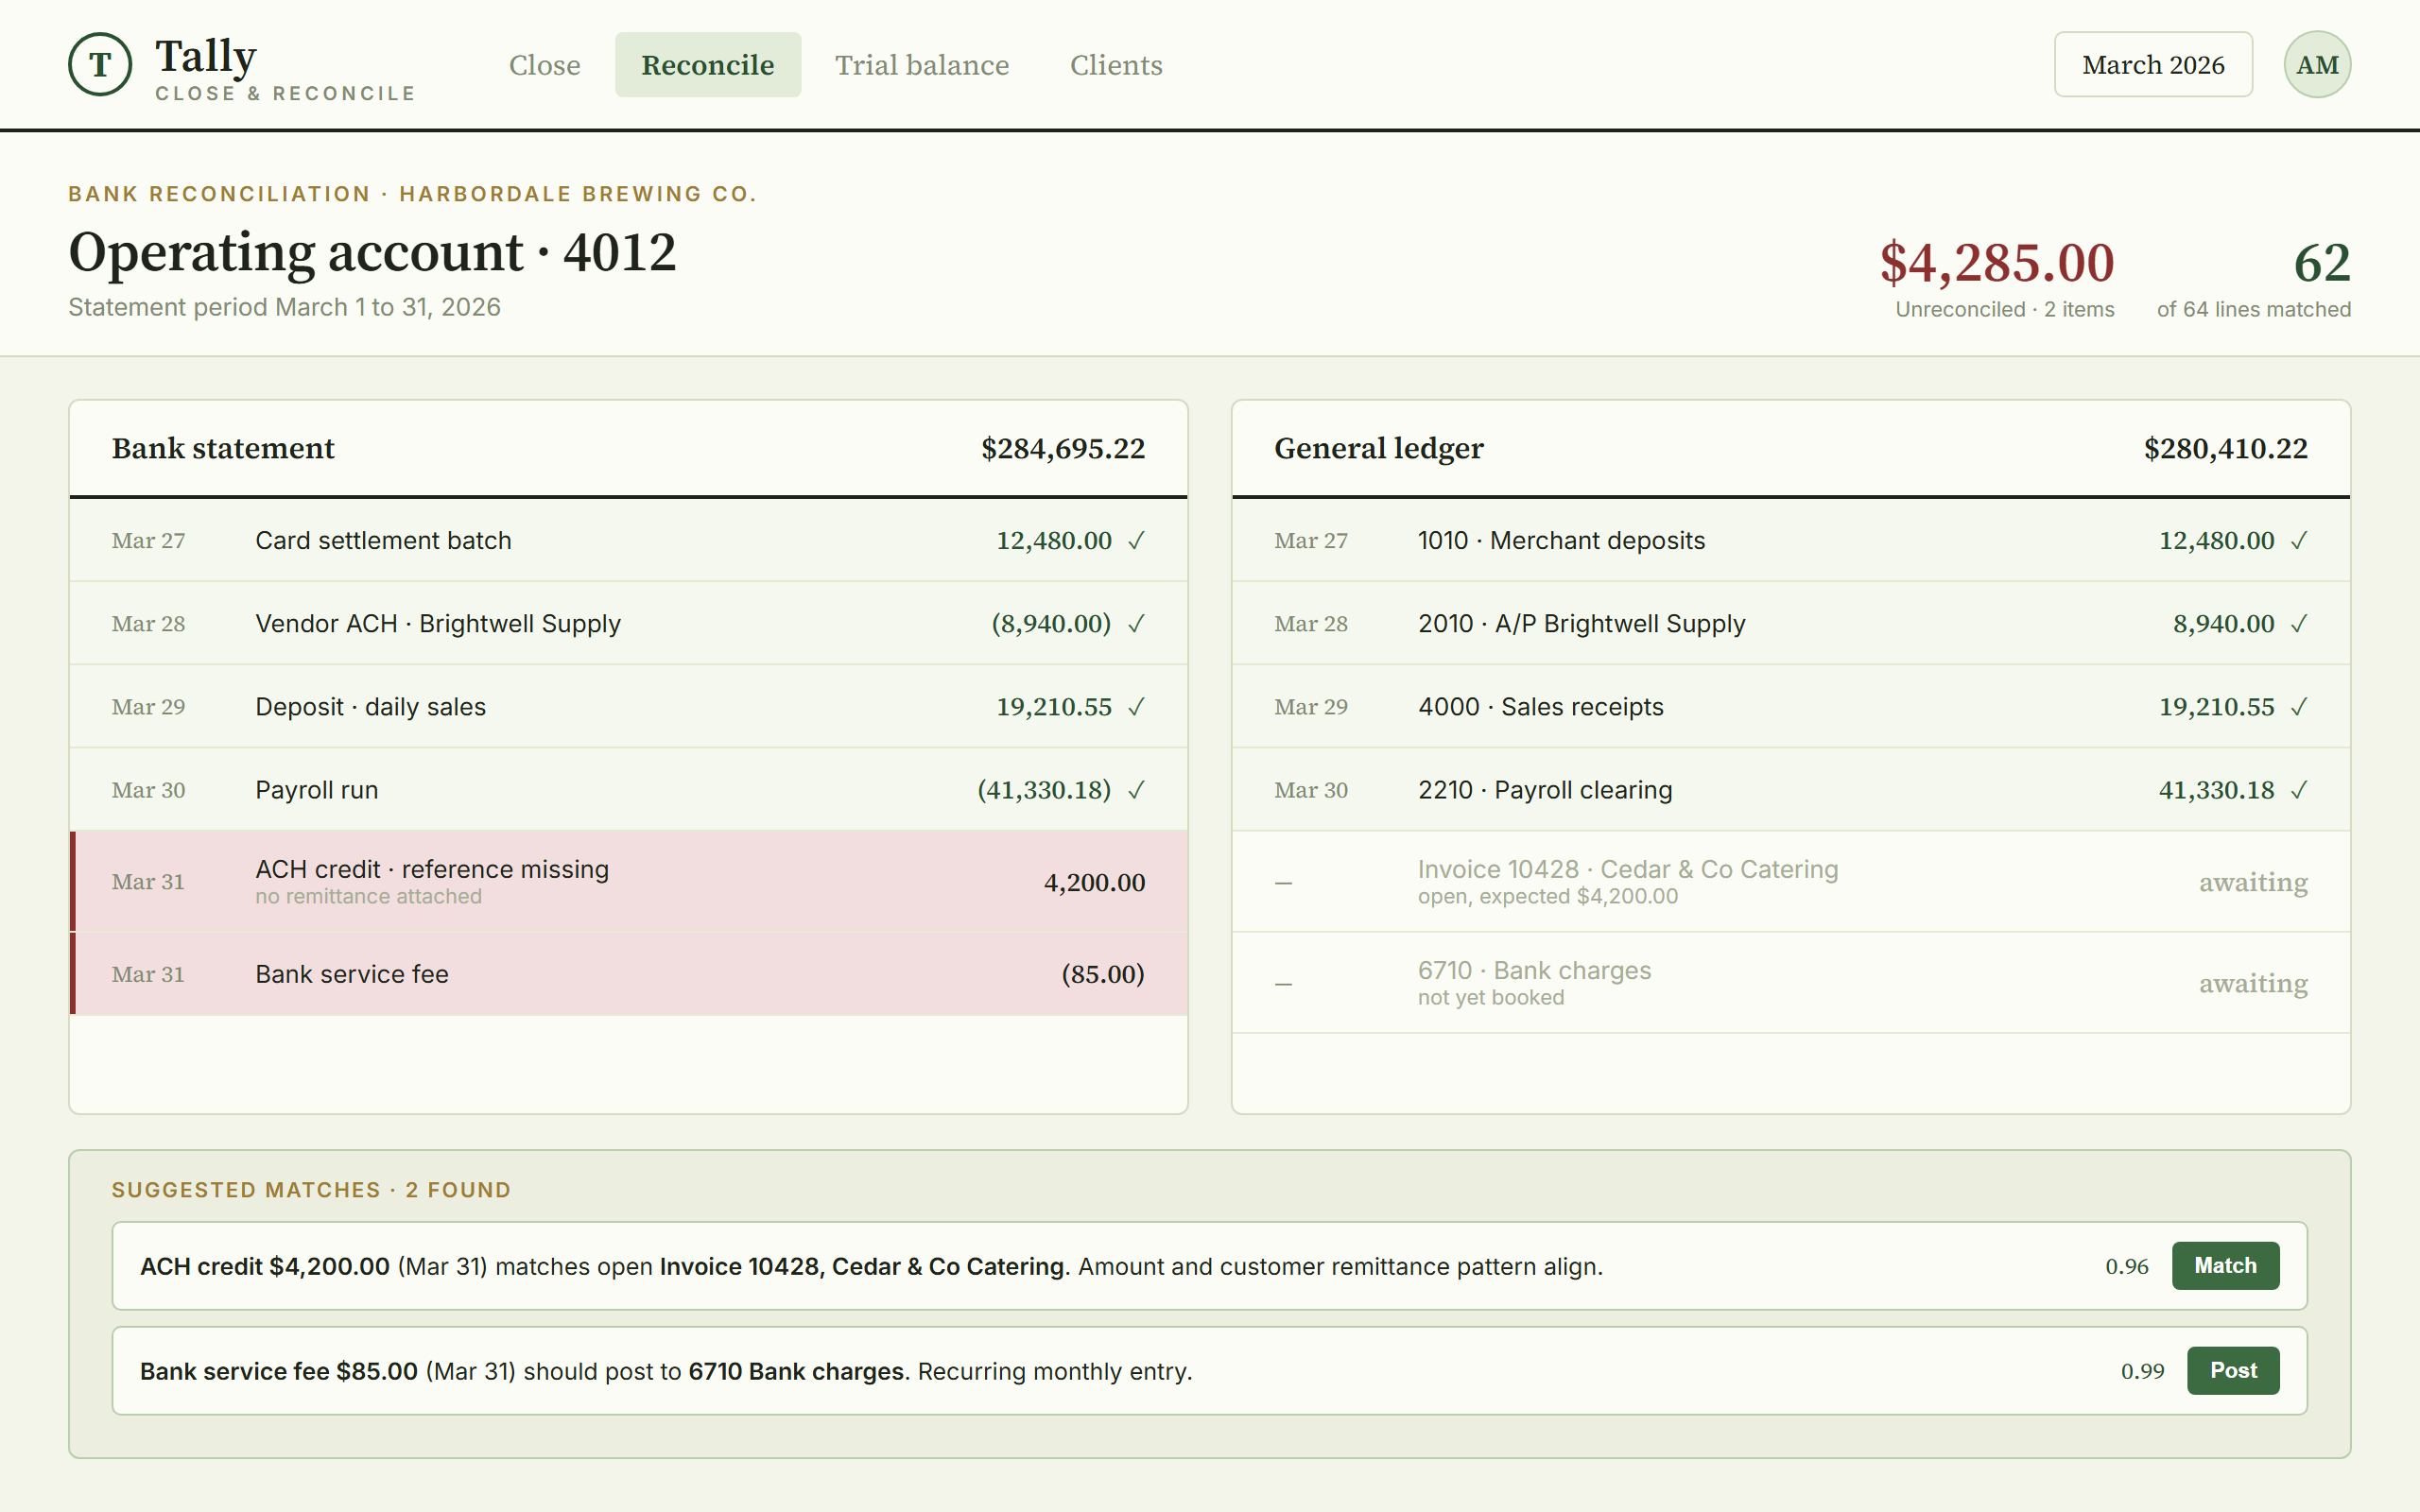Match ACH credit to Invoice 10428
This screenshot has width=2420, height=1512.
(2225, 1266)
